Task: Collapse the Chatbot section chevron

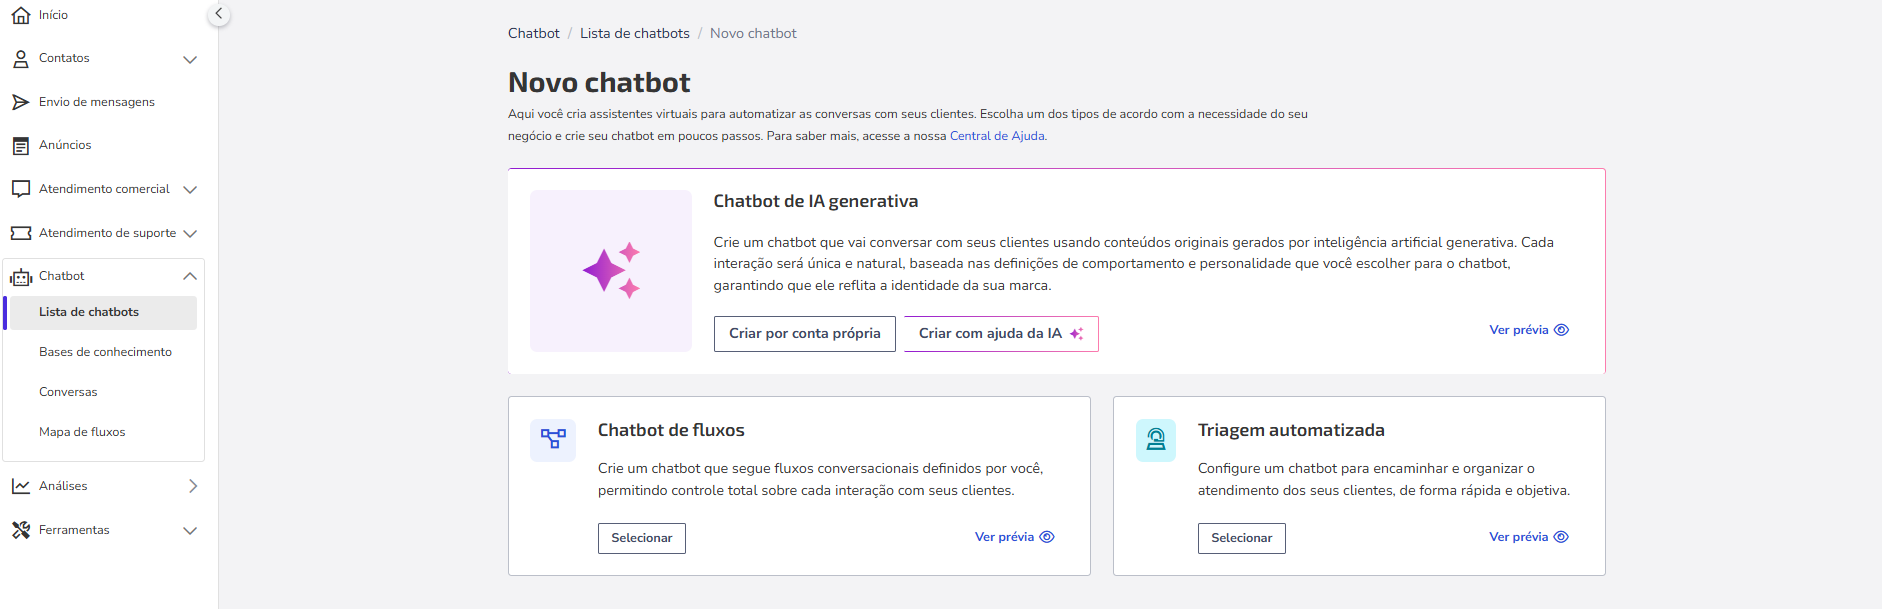Action: point(190,276)
